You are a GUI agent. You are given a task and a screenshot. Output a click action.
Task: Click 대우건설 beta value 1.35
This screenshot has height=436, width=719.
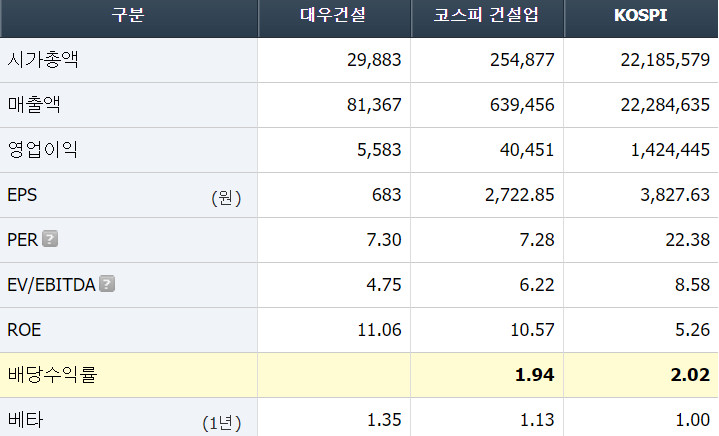click(384, 419)
